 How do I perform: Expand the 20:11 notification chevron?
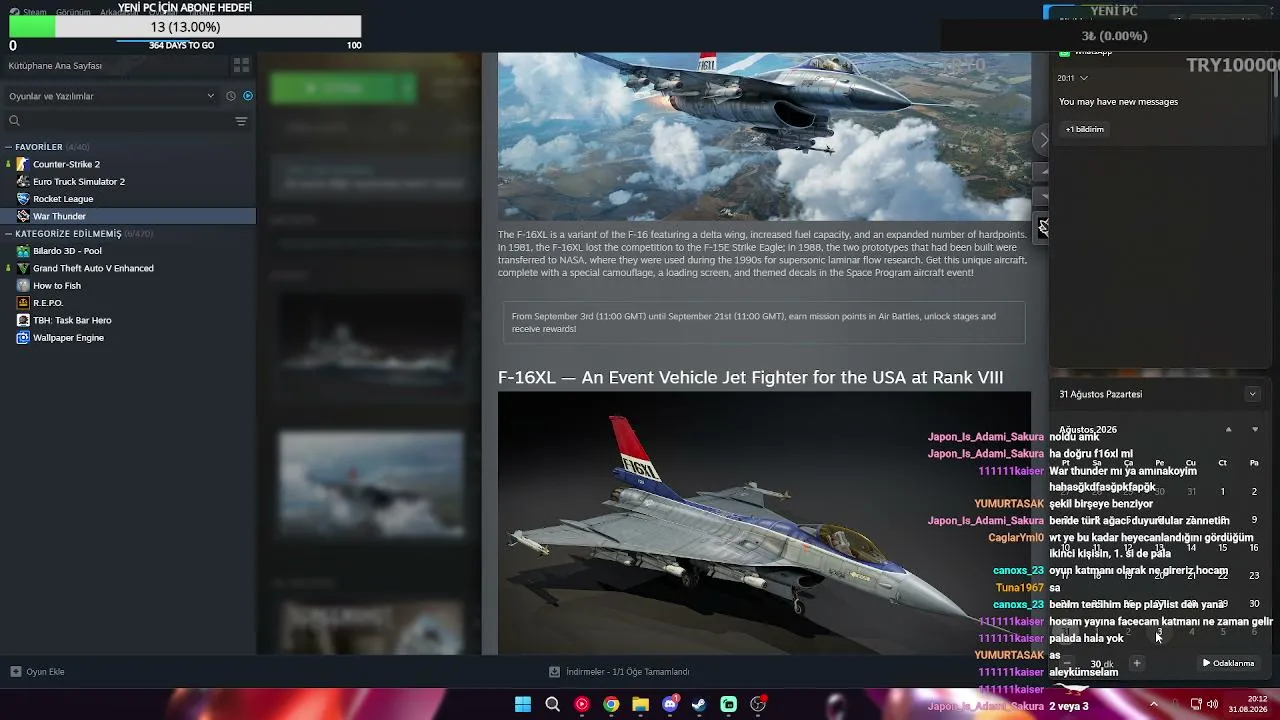click(1084, 78)
